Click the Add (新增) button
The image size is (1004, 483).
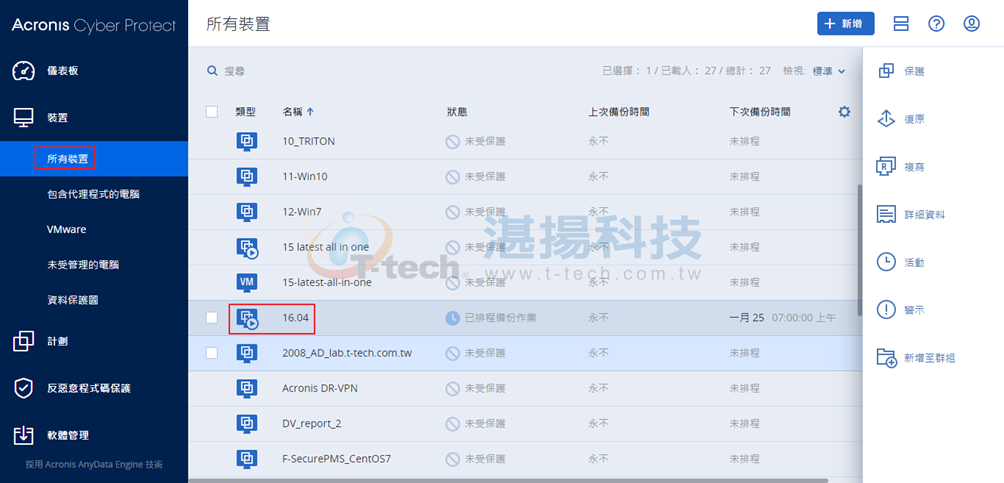[x=846, y=24]
